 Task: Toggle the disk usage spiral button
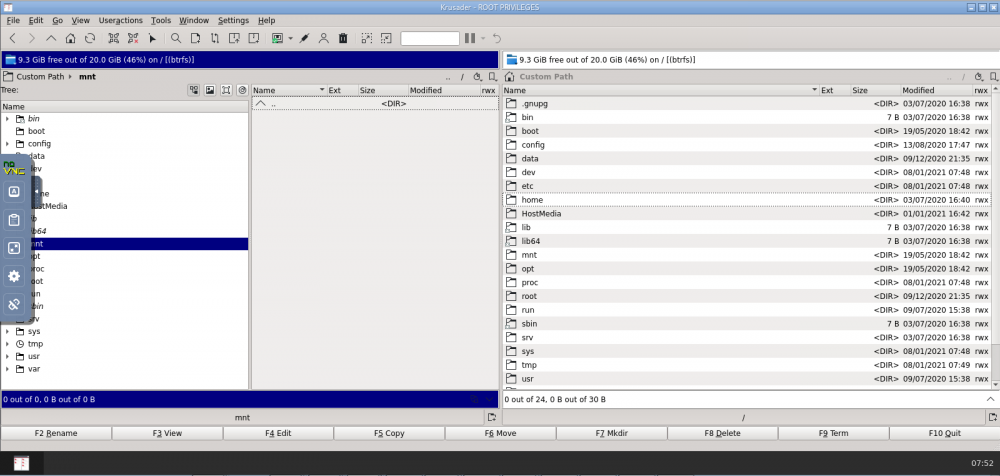coord(242,91)
